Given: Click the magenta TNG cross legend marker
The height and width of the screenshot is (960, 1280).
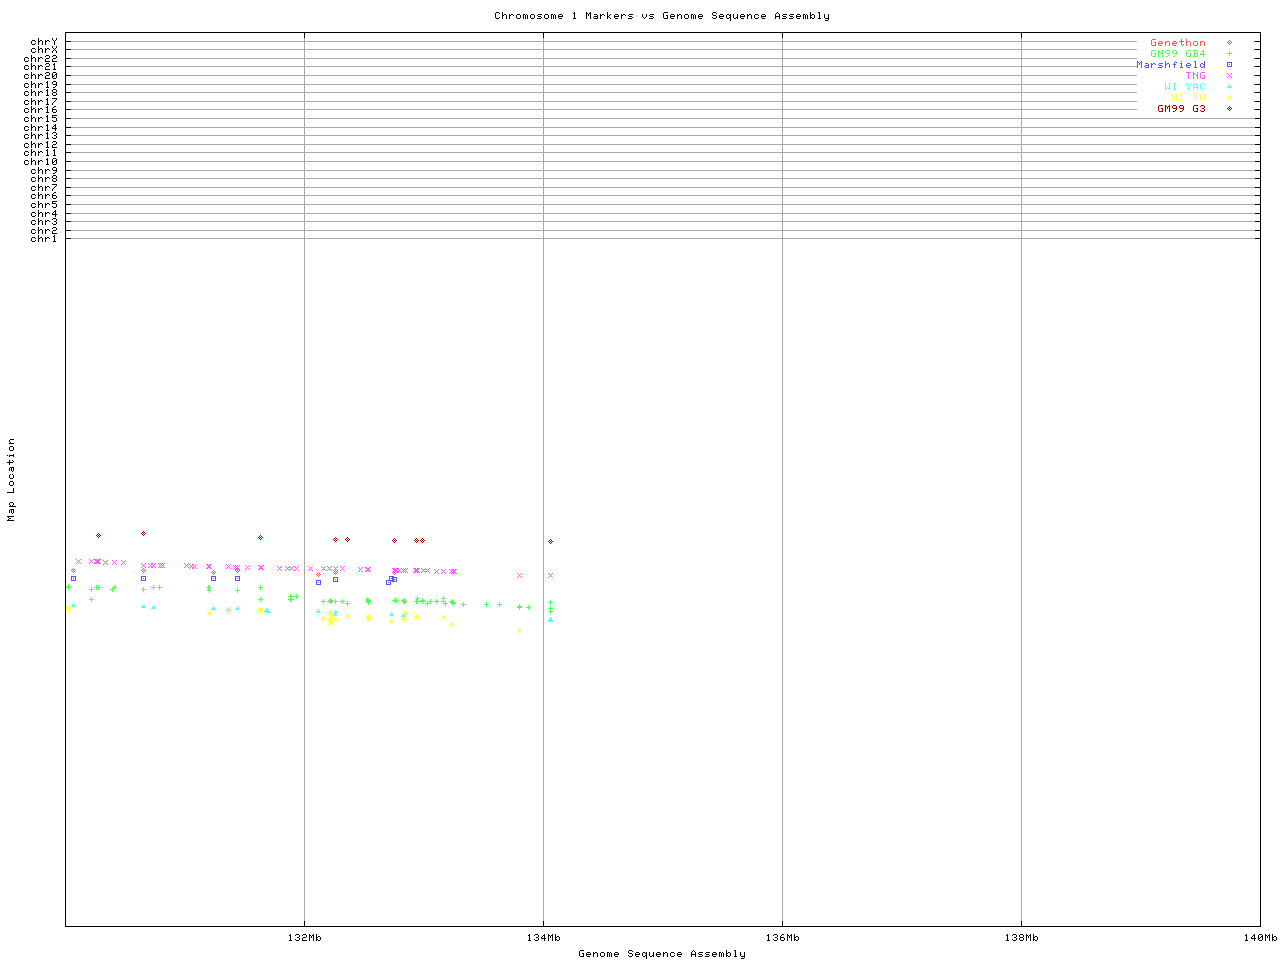Looking at the screenshot, I should tap(1229, 76).
